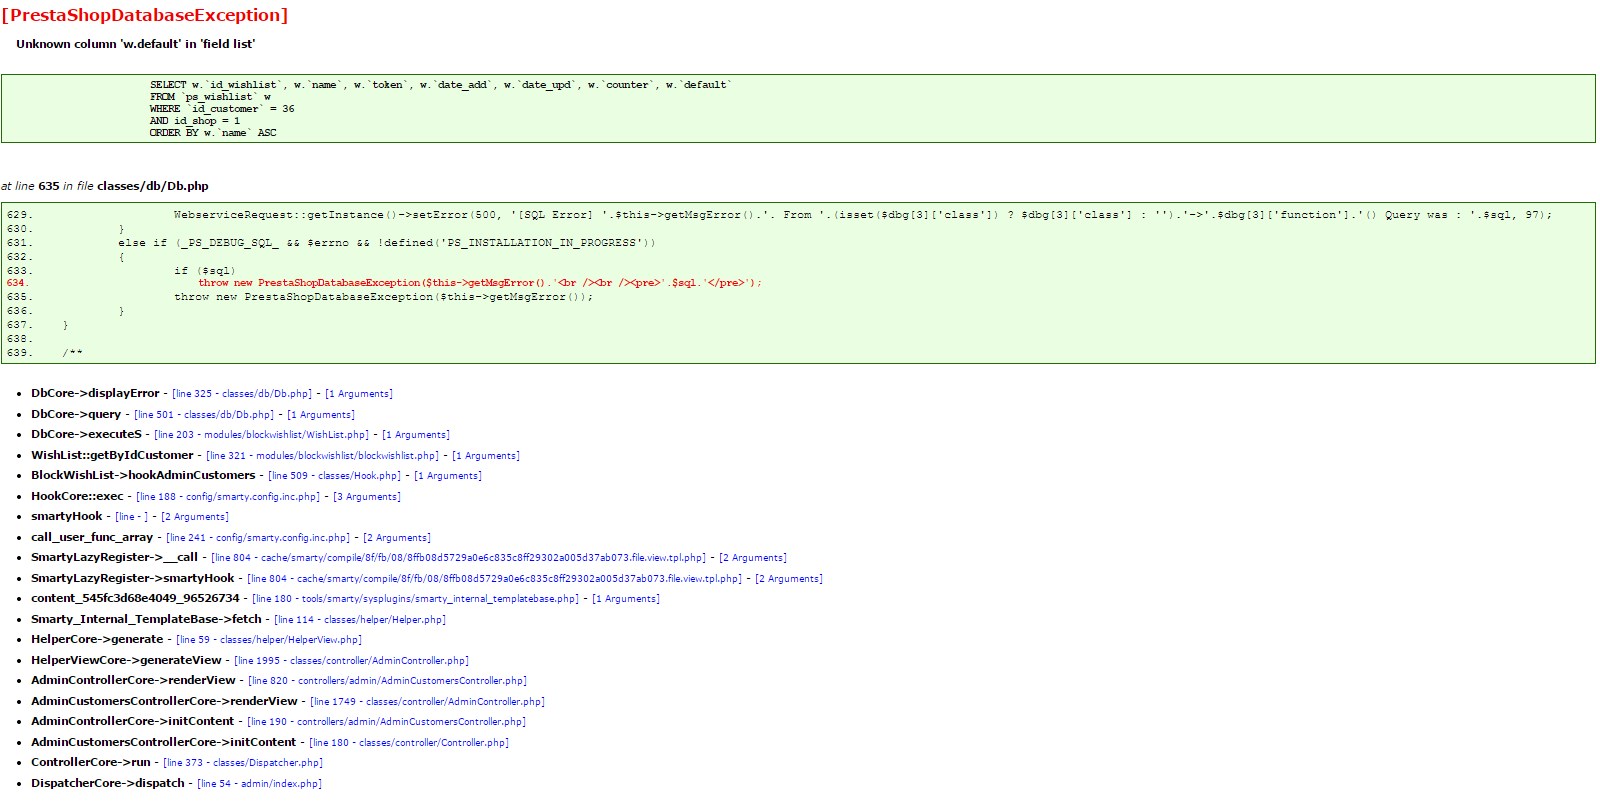Image resolution: width=1600 pixels, height=807 pixels.
Task: Open the line 180 classes/controller/Controller.php link
Action: pos(409,743)
